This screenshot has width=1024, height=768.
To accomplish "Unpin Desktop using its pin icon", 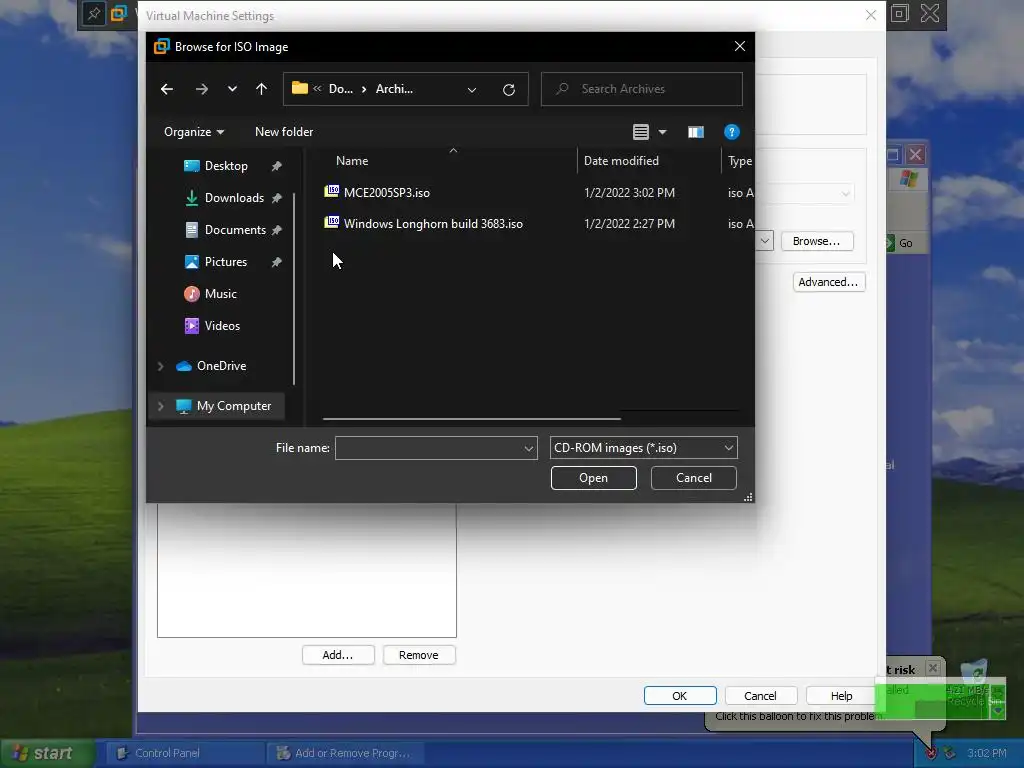I will 276,166.
